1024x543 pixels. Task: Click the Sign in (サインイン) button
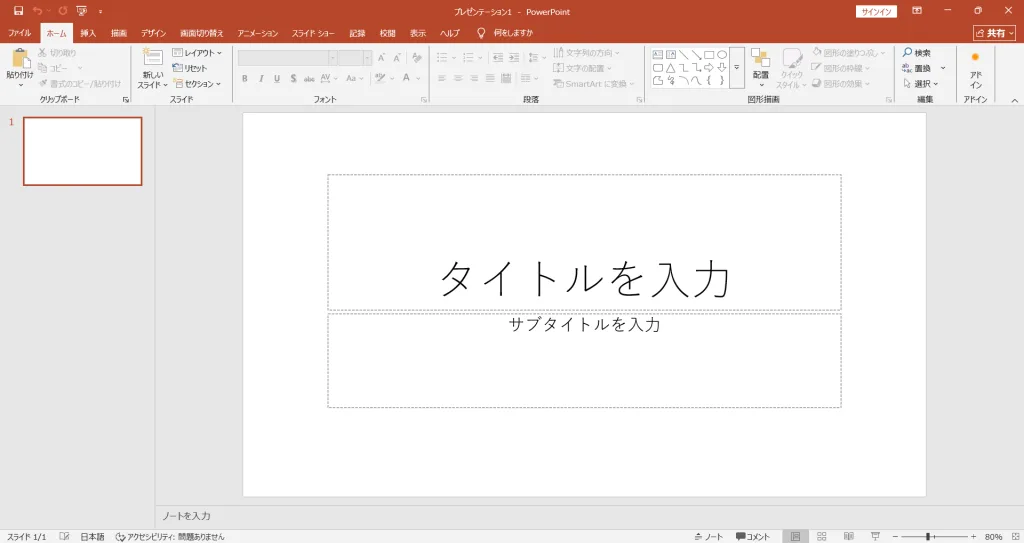tap(876, 11)
